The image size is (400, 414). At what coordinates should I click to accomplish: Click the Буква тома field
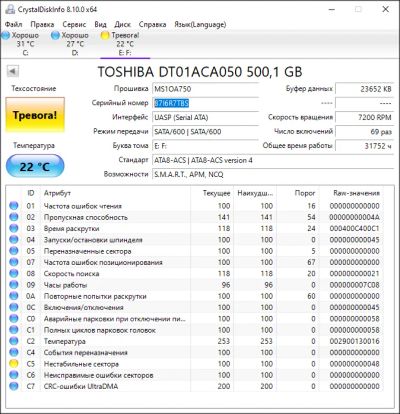point(205,146)
